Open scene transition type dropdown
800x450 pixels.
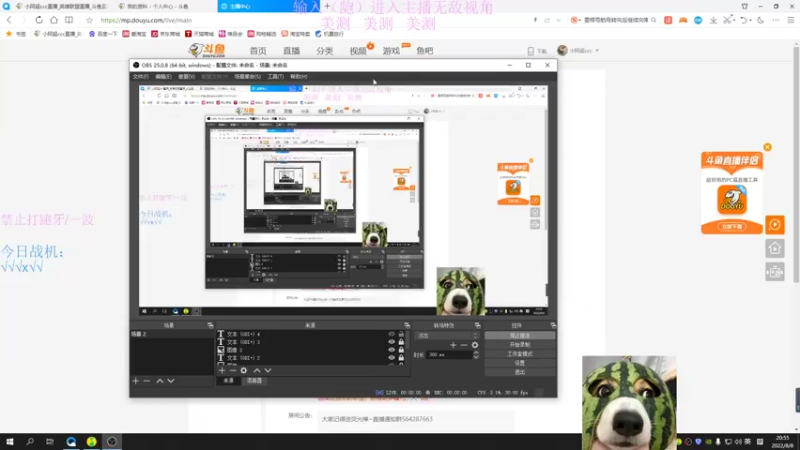447,335
